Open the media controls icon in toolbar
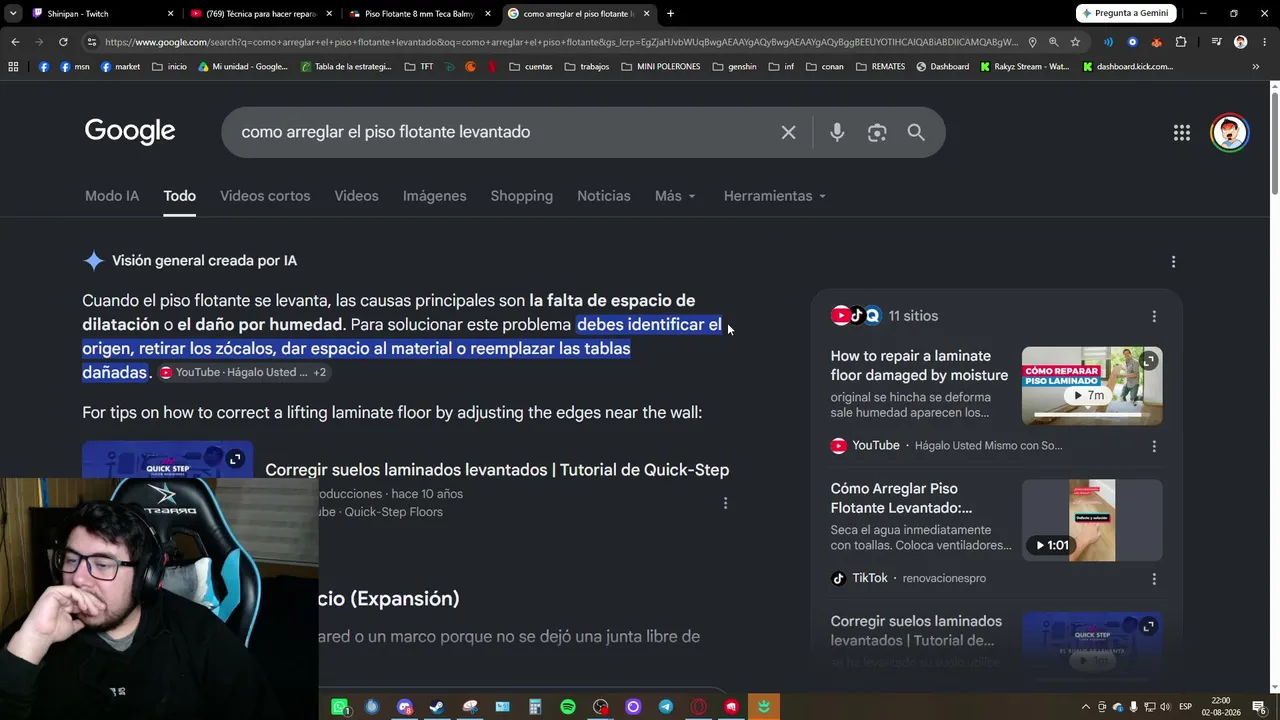This screenshot has height=720, width=1280. tap(1216, 42)
